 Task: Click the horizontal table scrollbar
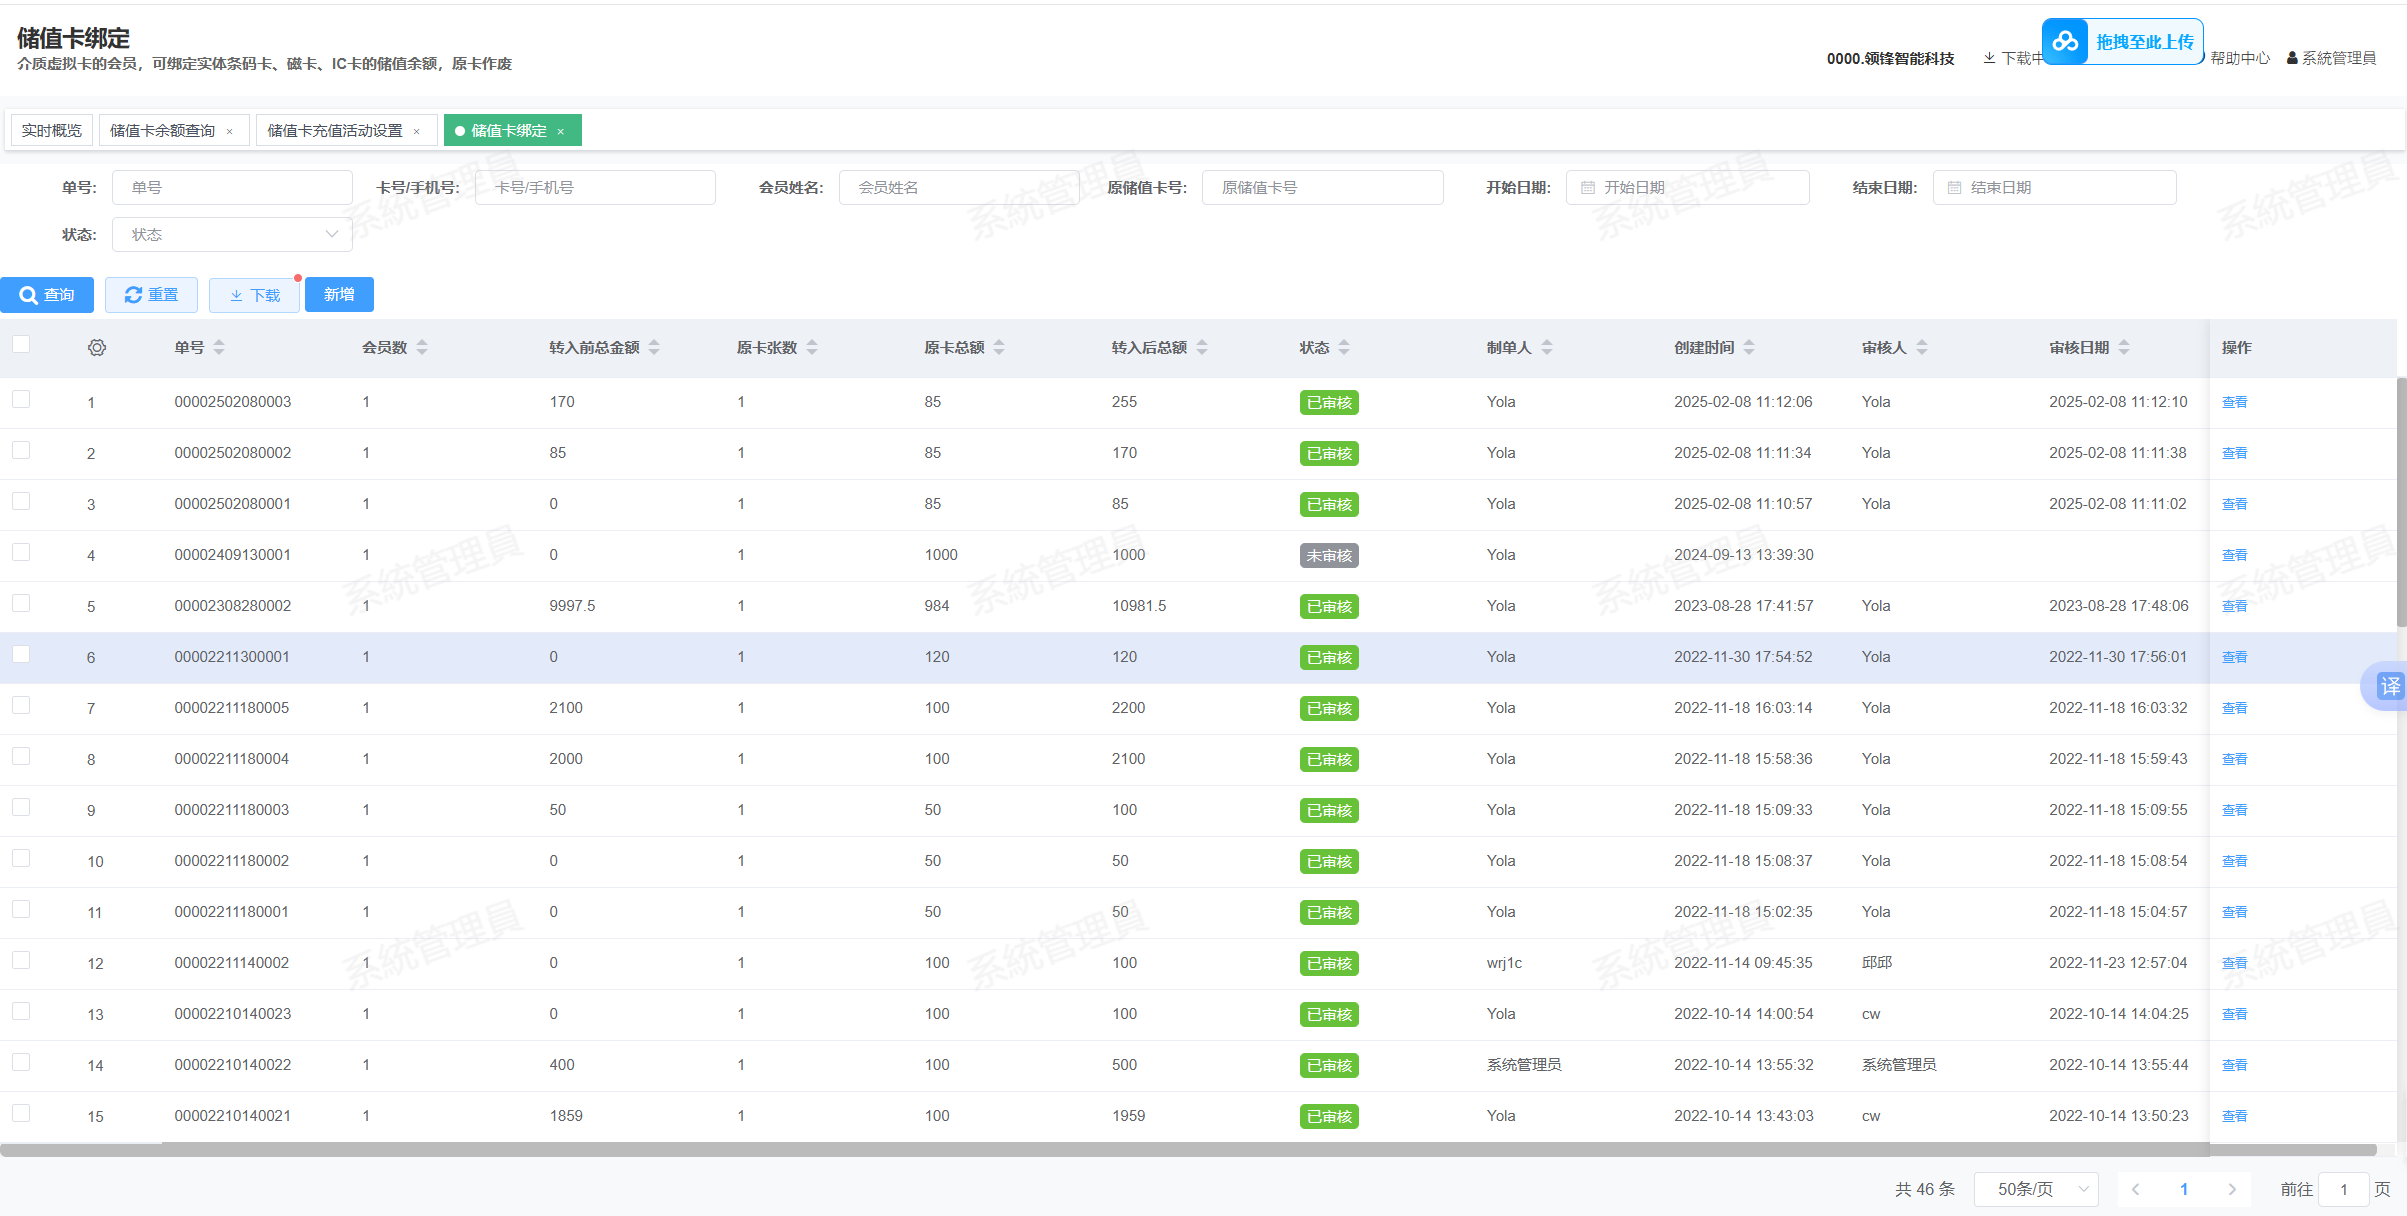coord(1188,1150)
